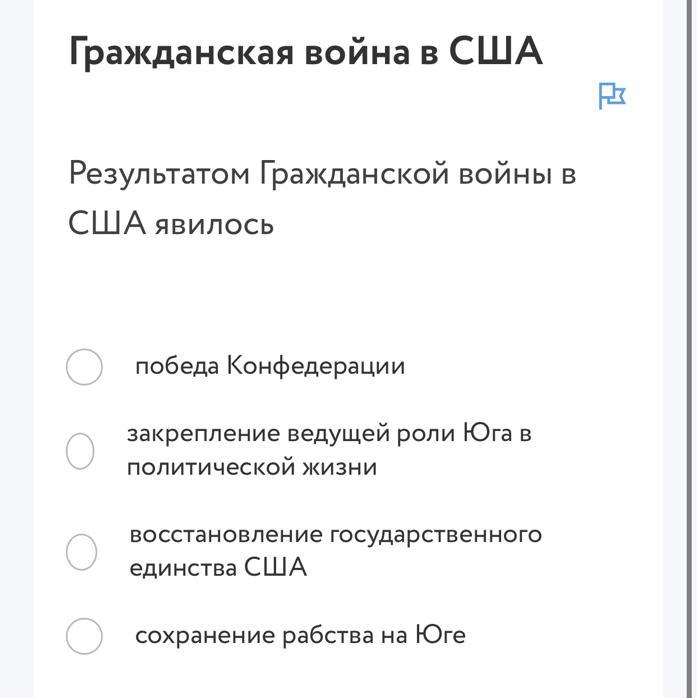This screenshot has width=697, height=698.
Task: Click the word 'Юге' in the last option
Action: point(441,634)
